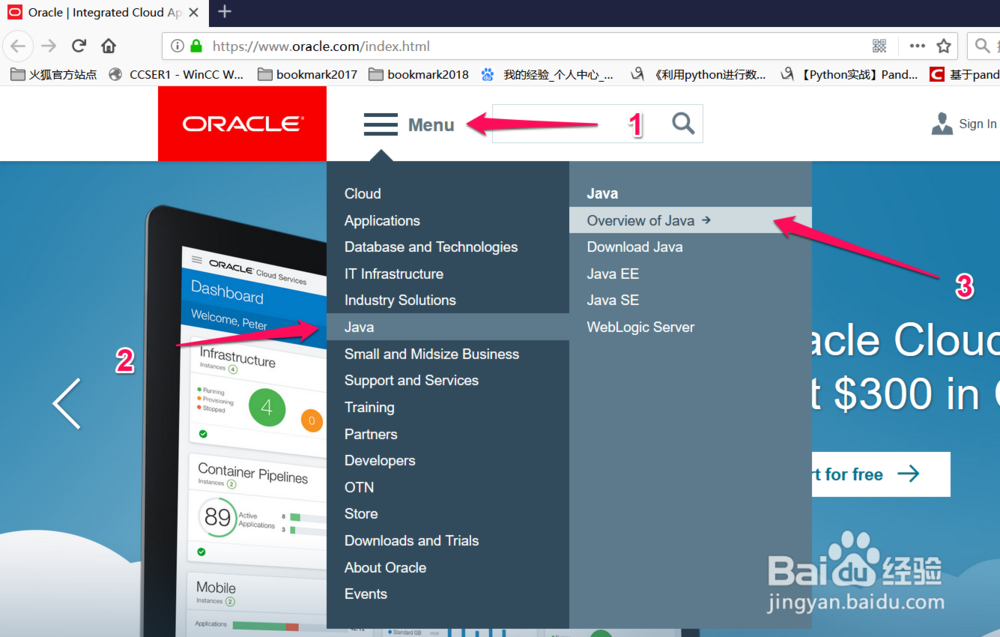Select Industry Solutions menu item
Screen dimensions: 1000x637
[400, 300]
